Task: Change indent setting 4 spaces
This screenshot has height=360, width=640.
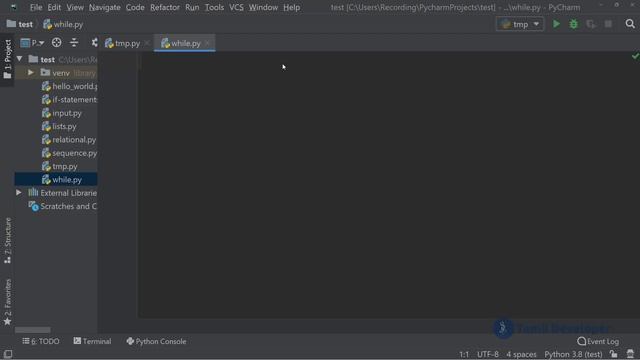Action: 521,354
